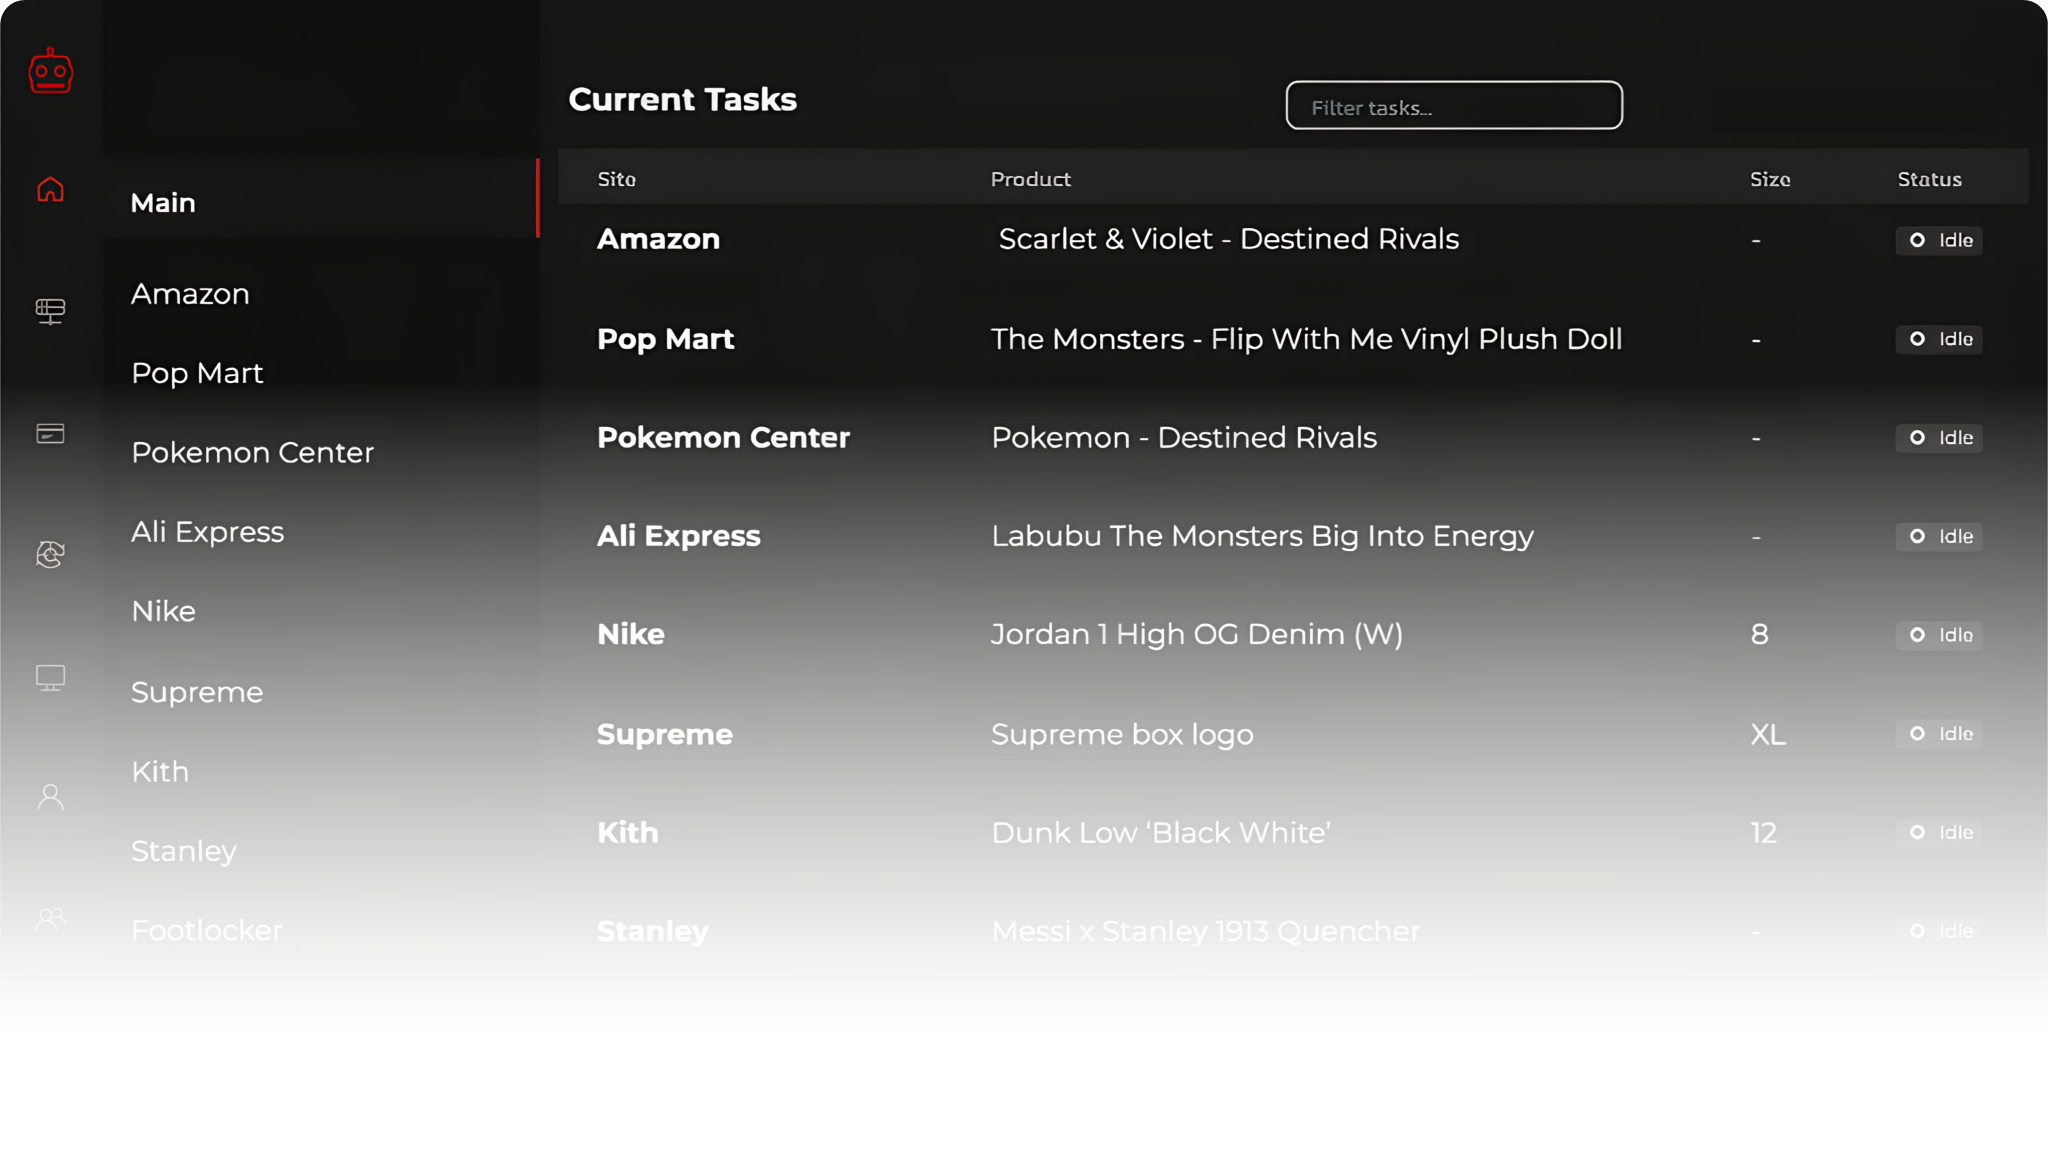This screenshot has width=2048, height=1156.
Task: Open the home icon in sidebar
Action: (51, 190)
